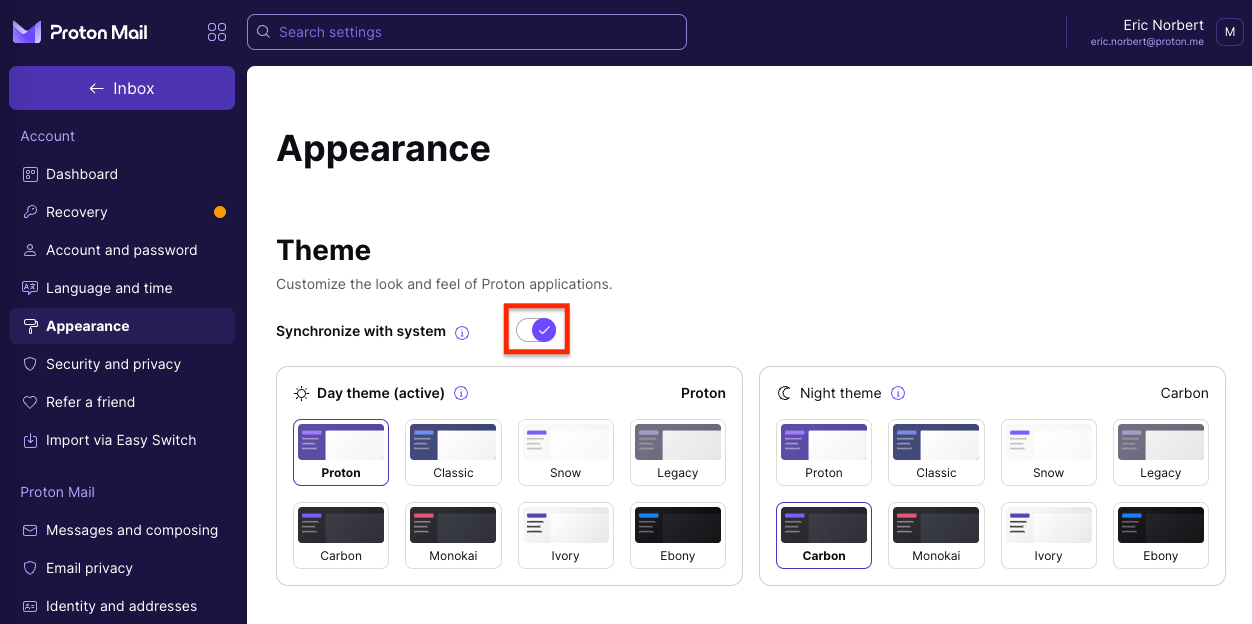Screen dimensions: 1252x624
Task: Select Legacy as the day theme
Action: [677, 452]
